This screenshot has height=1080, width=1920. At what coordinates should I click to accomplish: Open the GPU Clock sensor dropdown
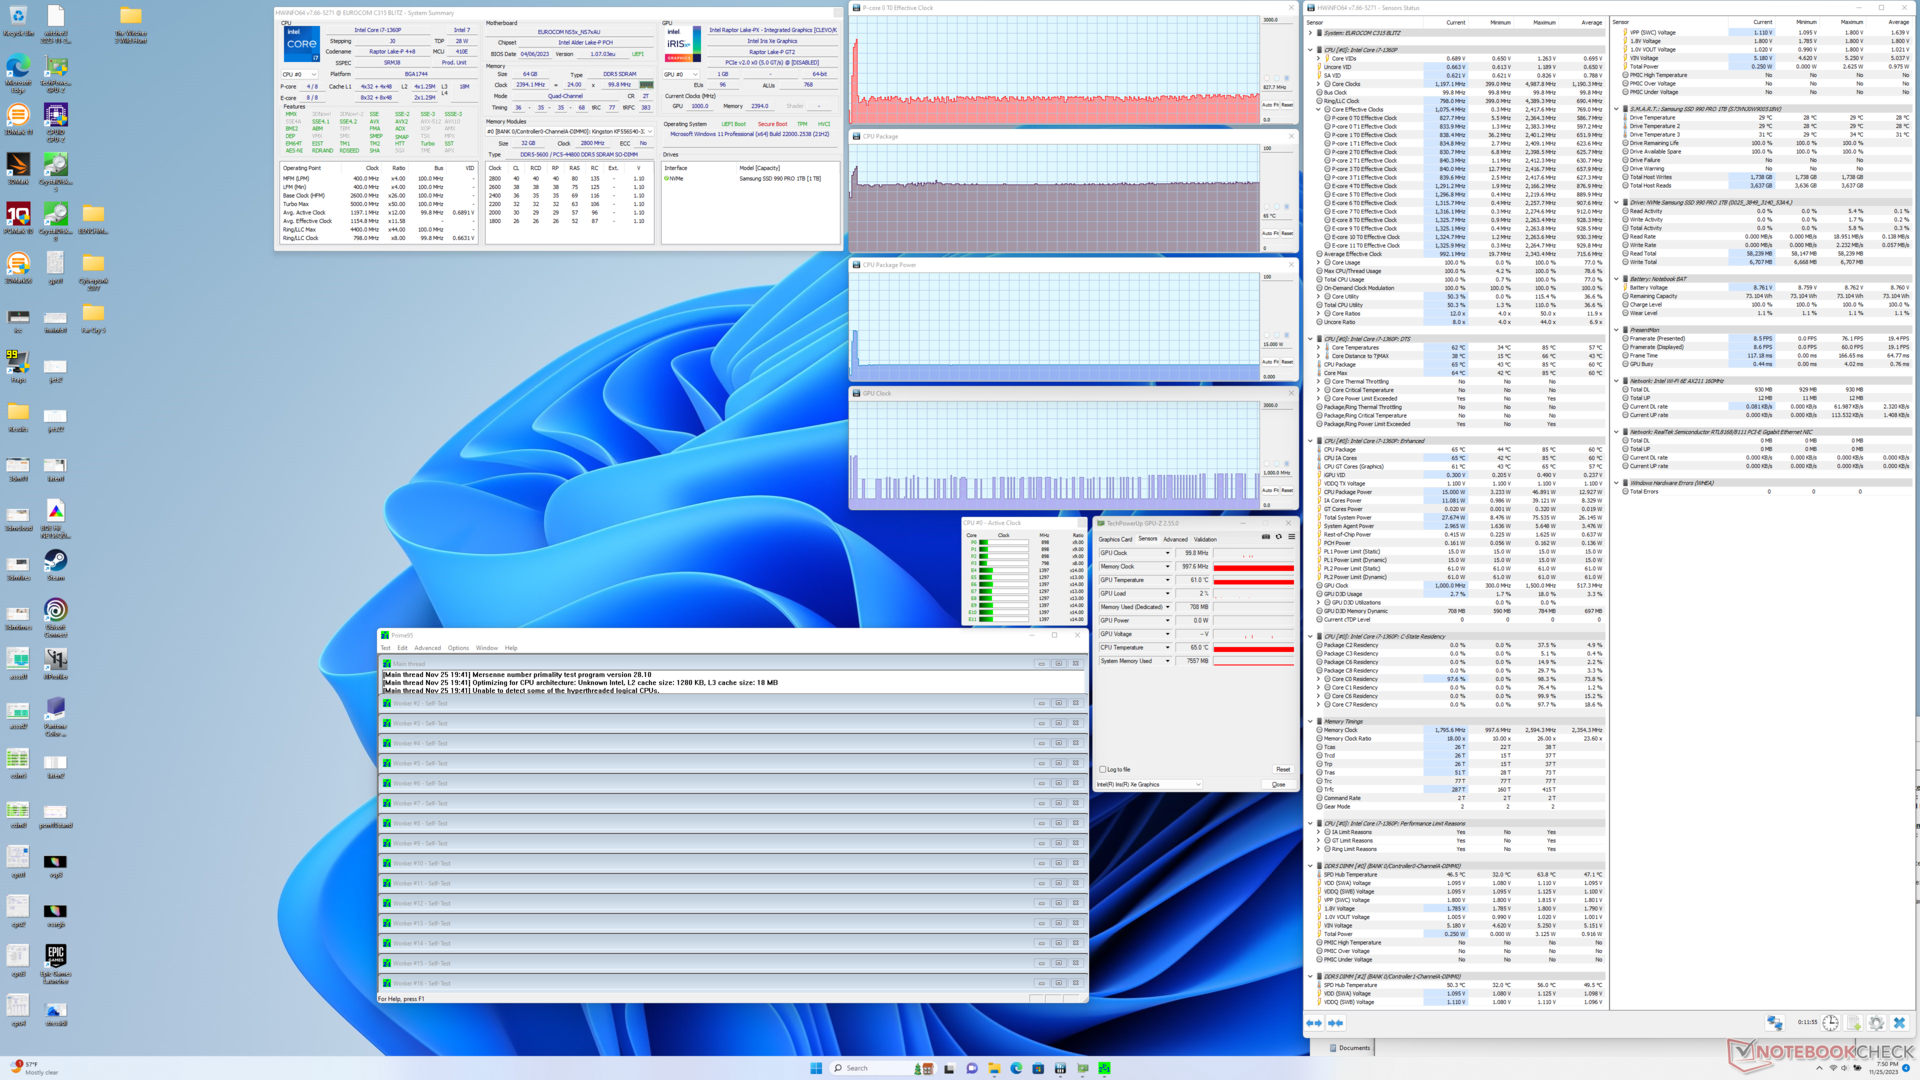1167,553
